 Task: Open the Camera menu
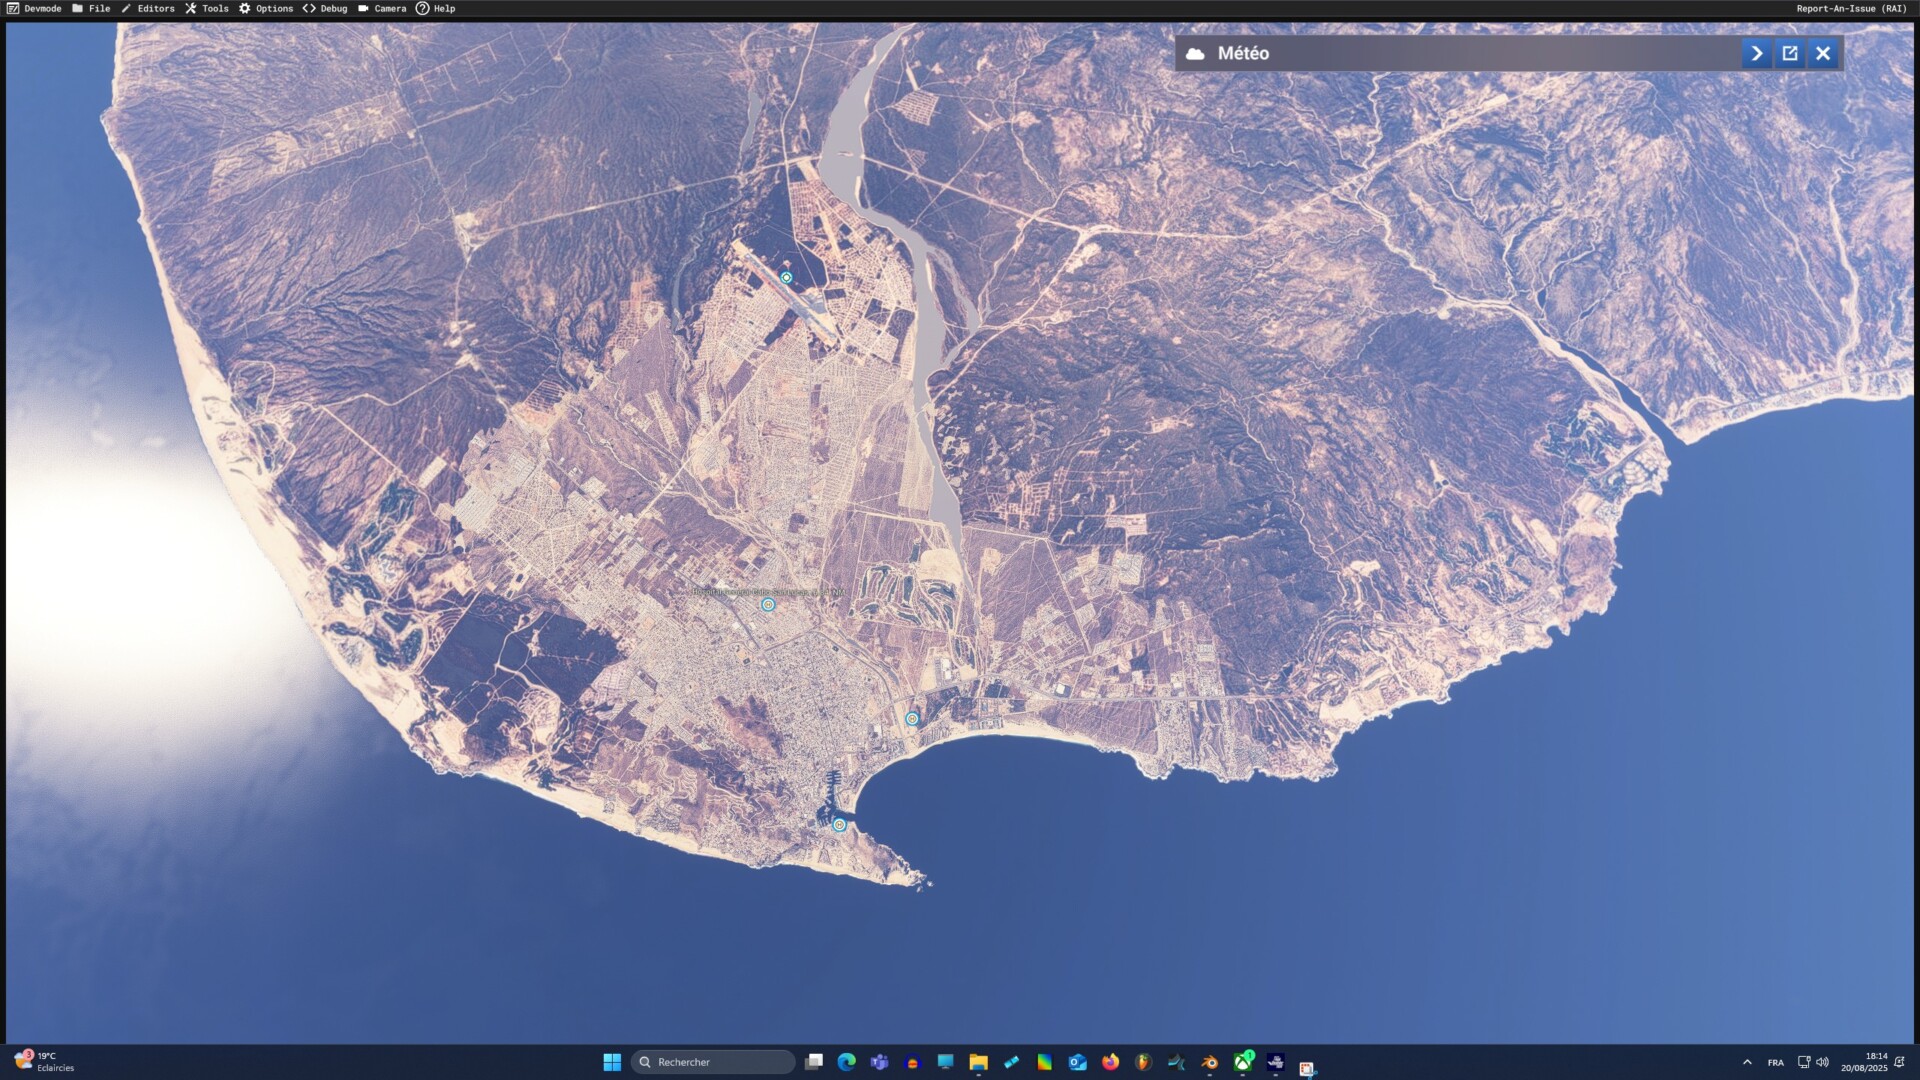click(x=382, y=8)
